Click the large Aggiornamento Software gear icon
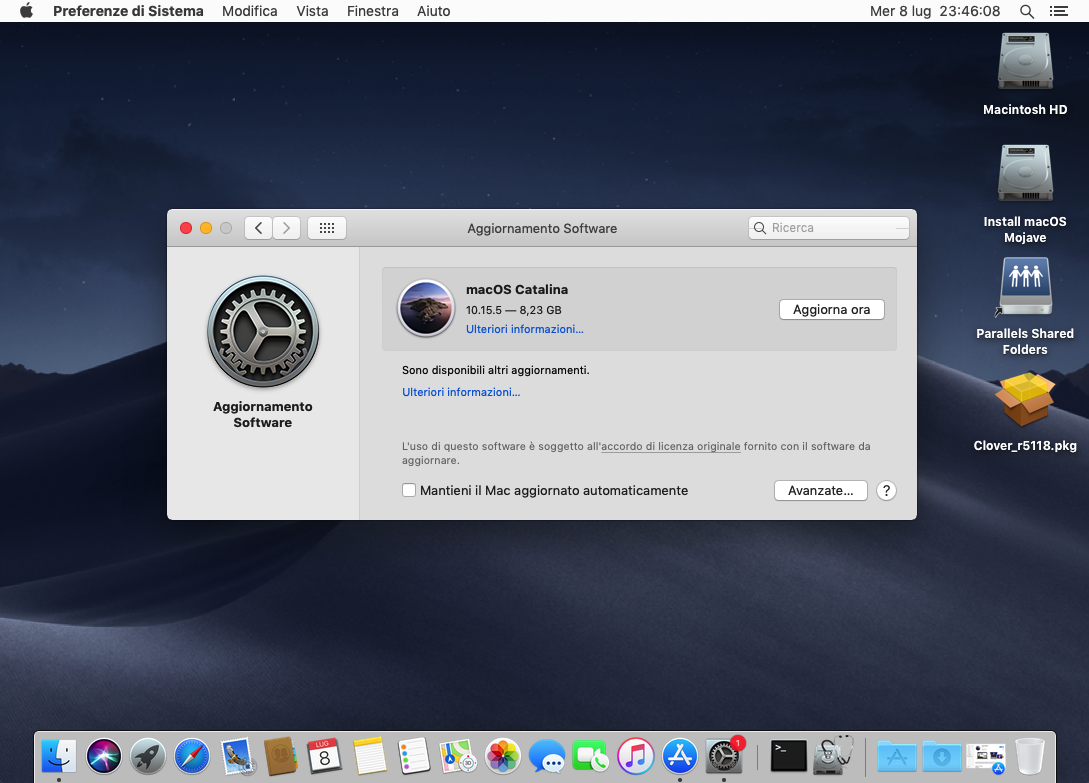 point(263,331)
